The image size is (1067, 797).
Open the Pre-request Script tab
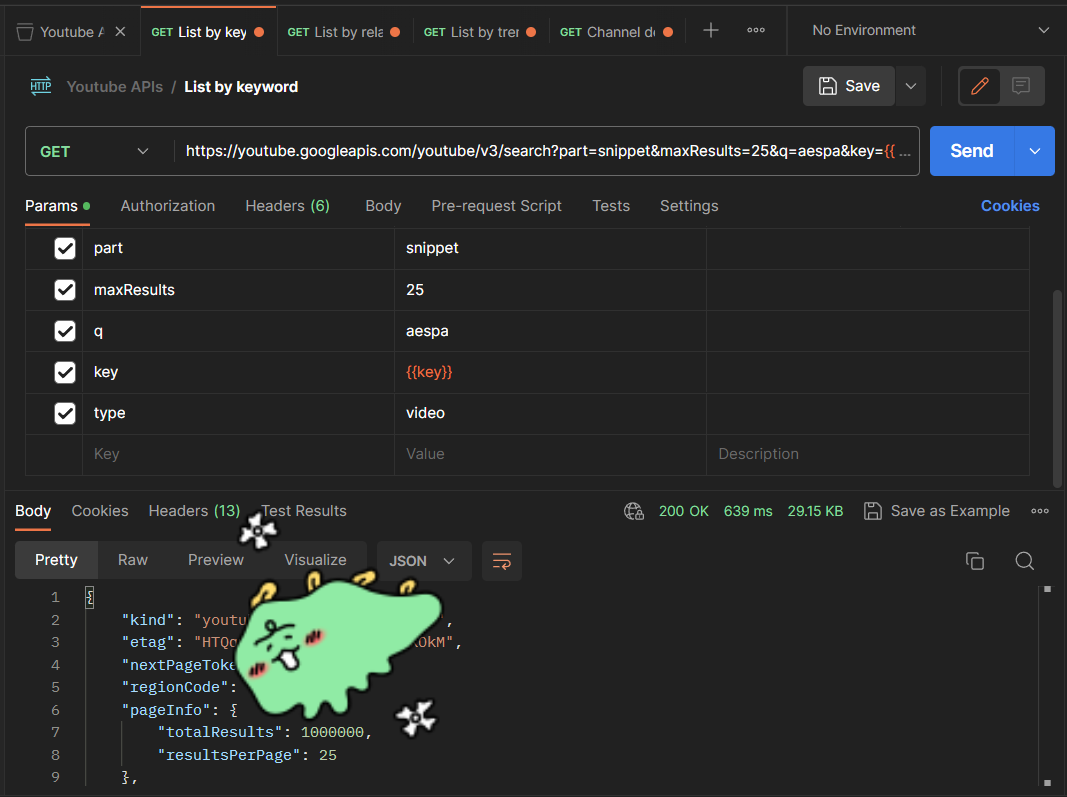[496, 206]
